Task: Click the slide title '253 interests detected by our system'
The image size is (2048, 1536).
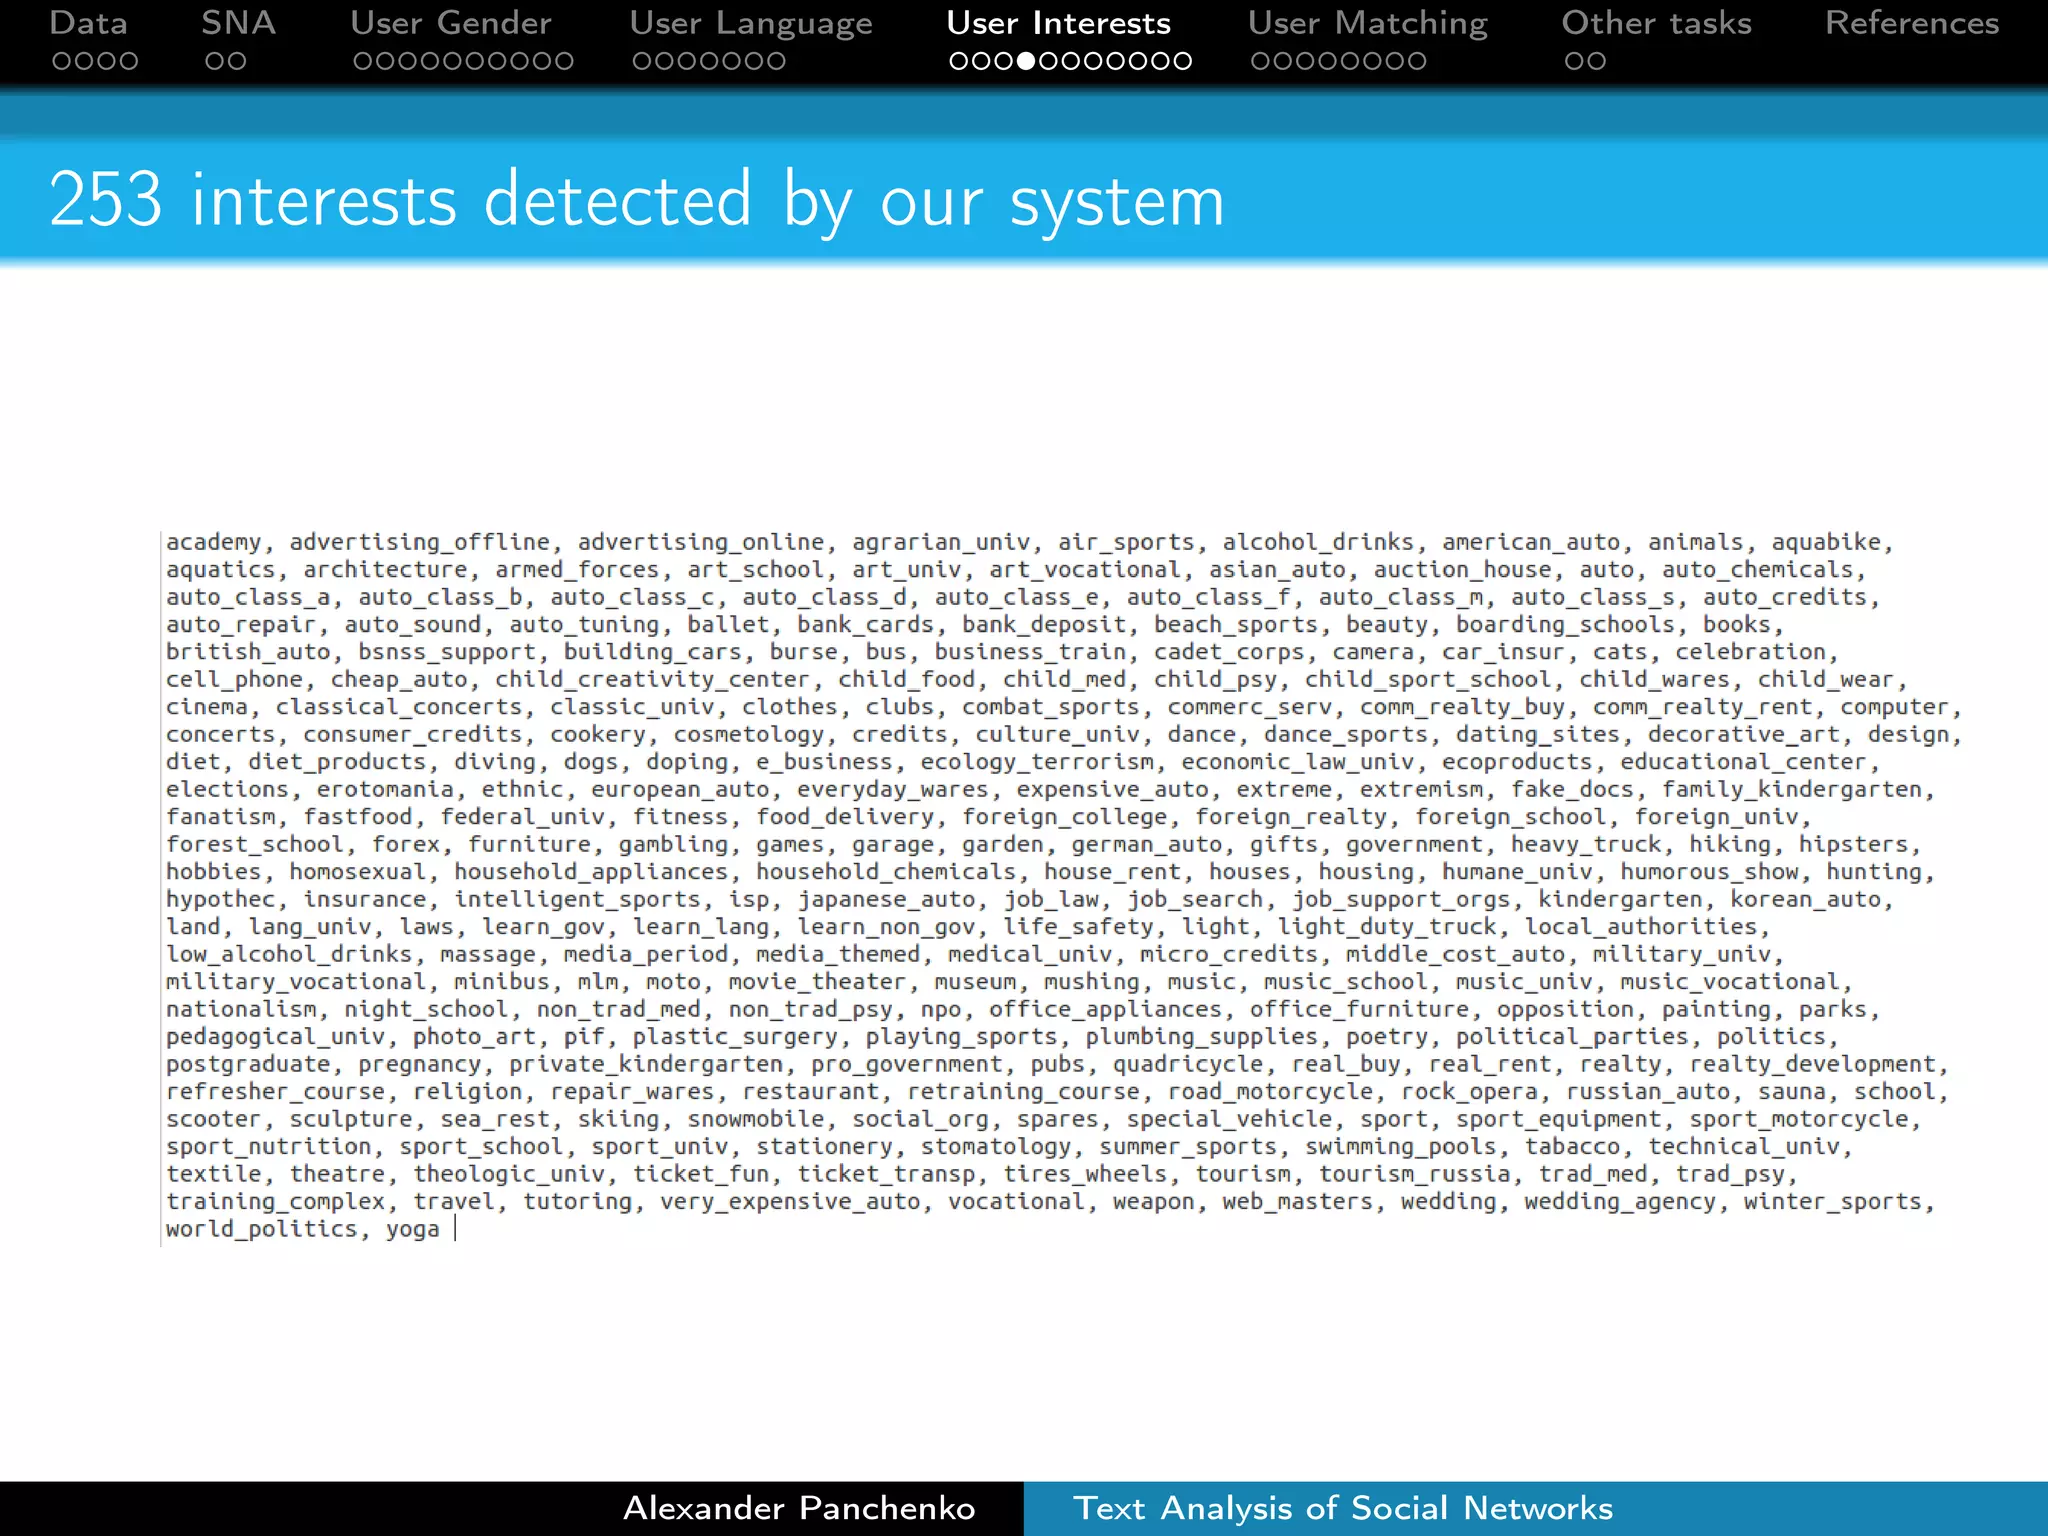Action: tap(637, 201)
